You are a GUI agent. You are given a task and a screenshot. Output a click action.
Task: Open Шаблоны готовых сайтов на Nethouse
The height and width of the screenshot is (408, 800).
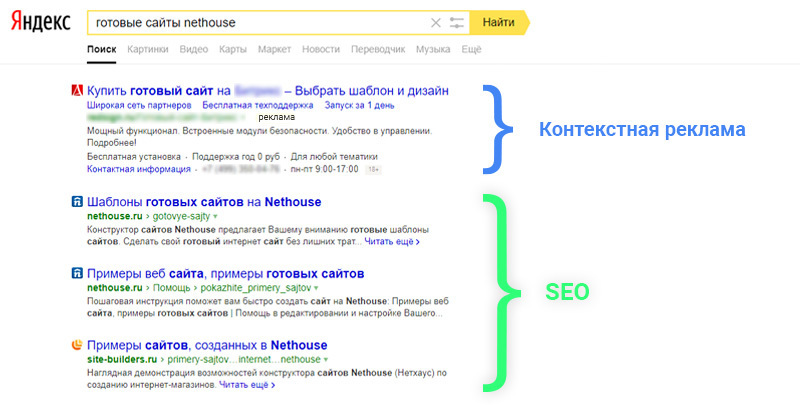click(x=204, y=202)
